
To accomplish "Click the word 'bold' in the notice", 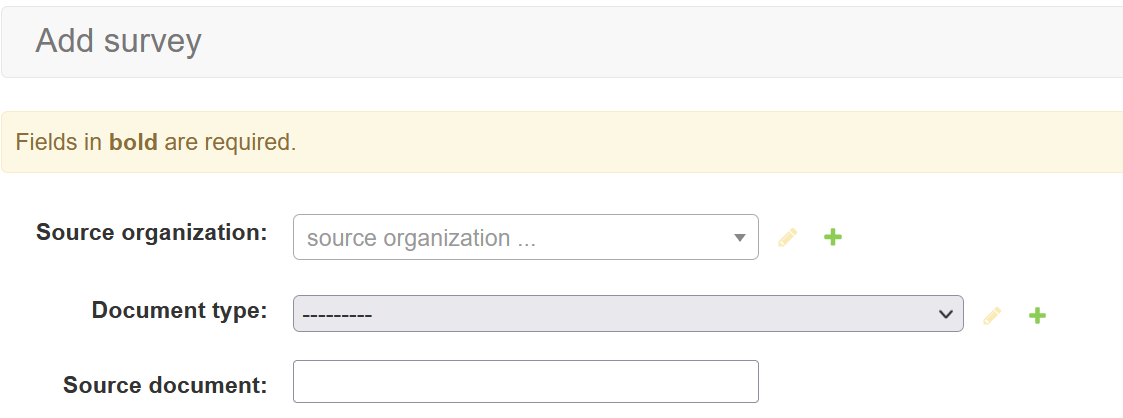I will 133,142.
